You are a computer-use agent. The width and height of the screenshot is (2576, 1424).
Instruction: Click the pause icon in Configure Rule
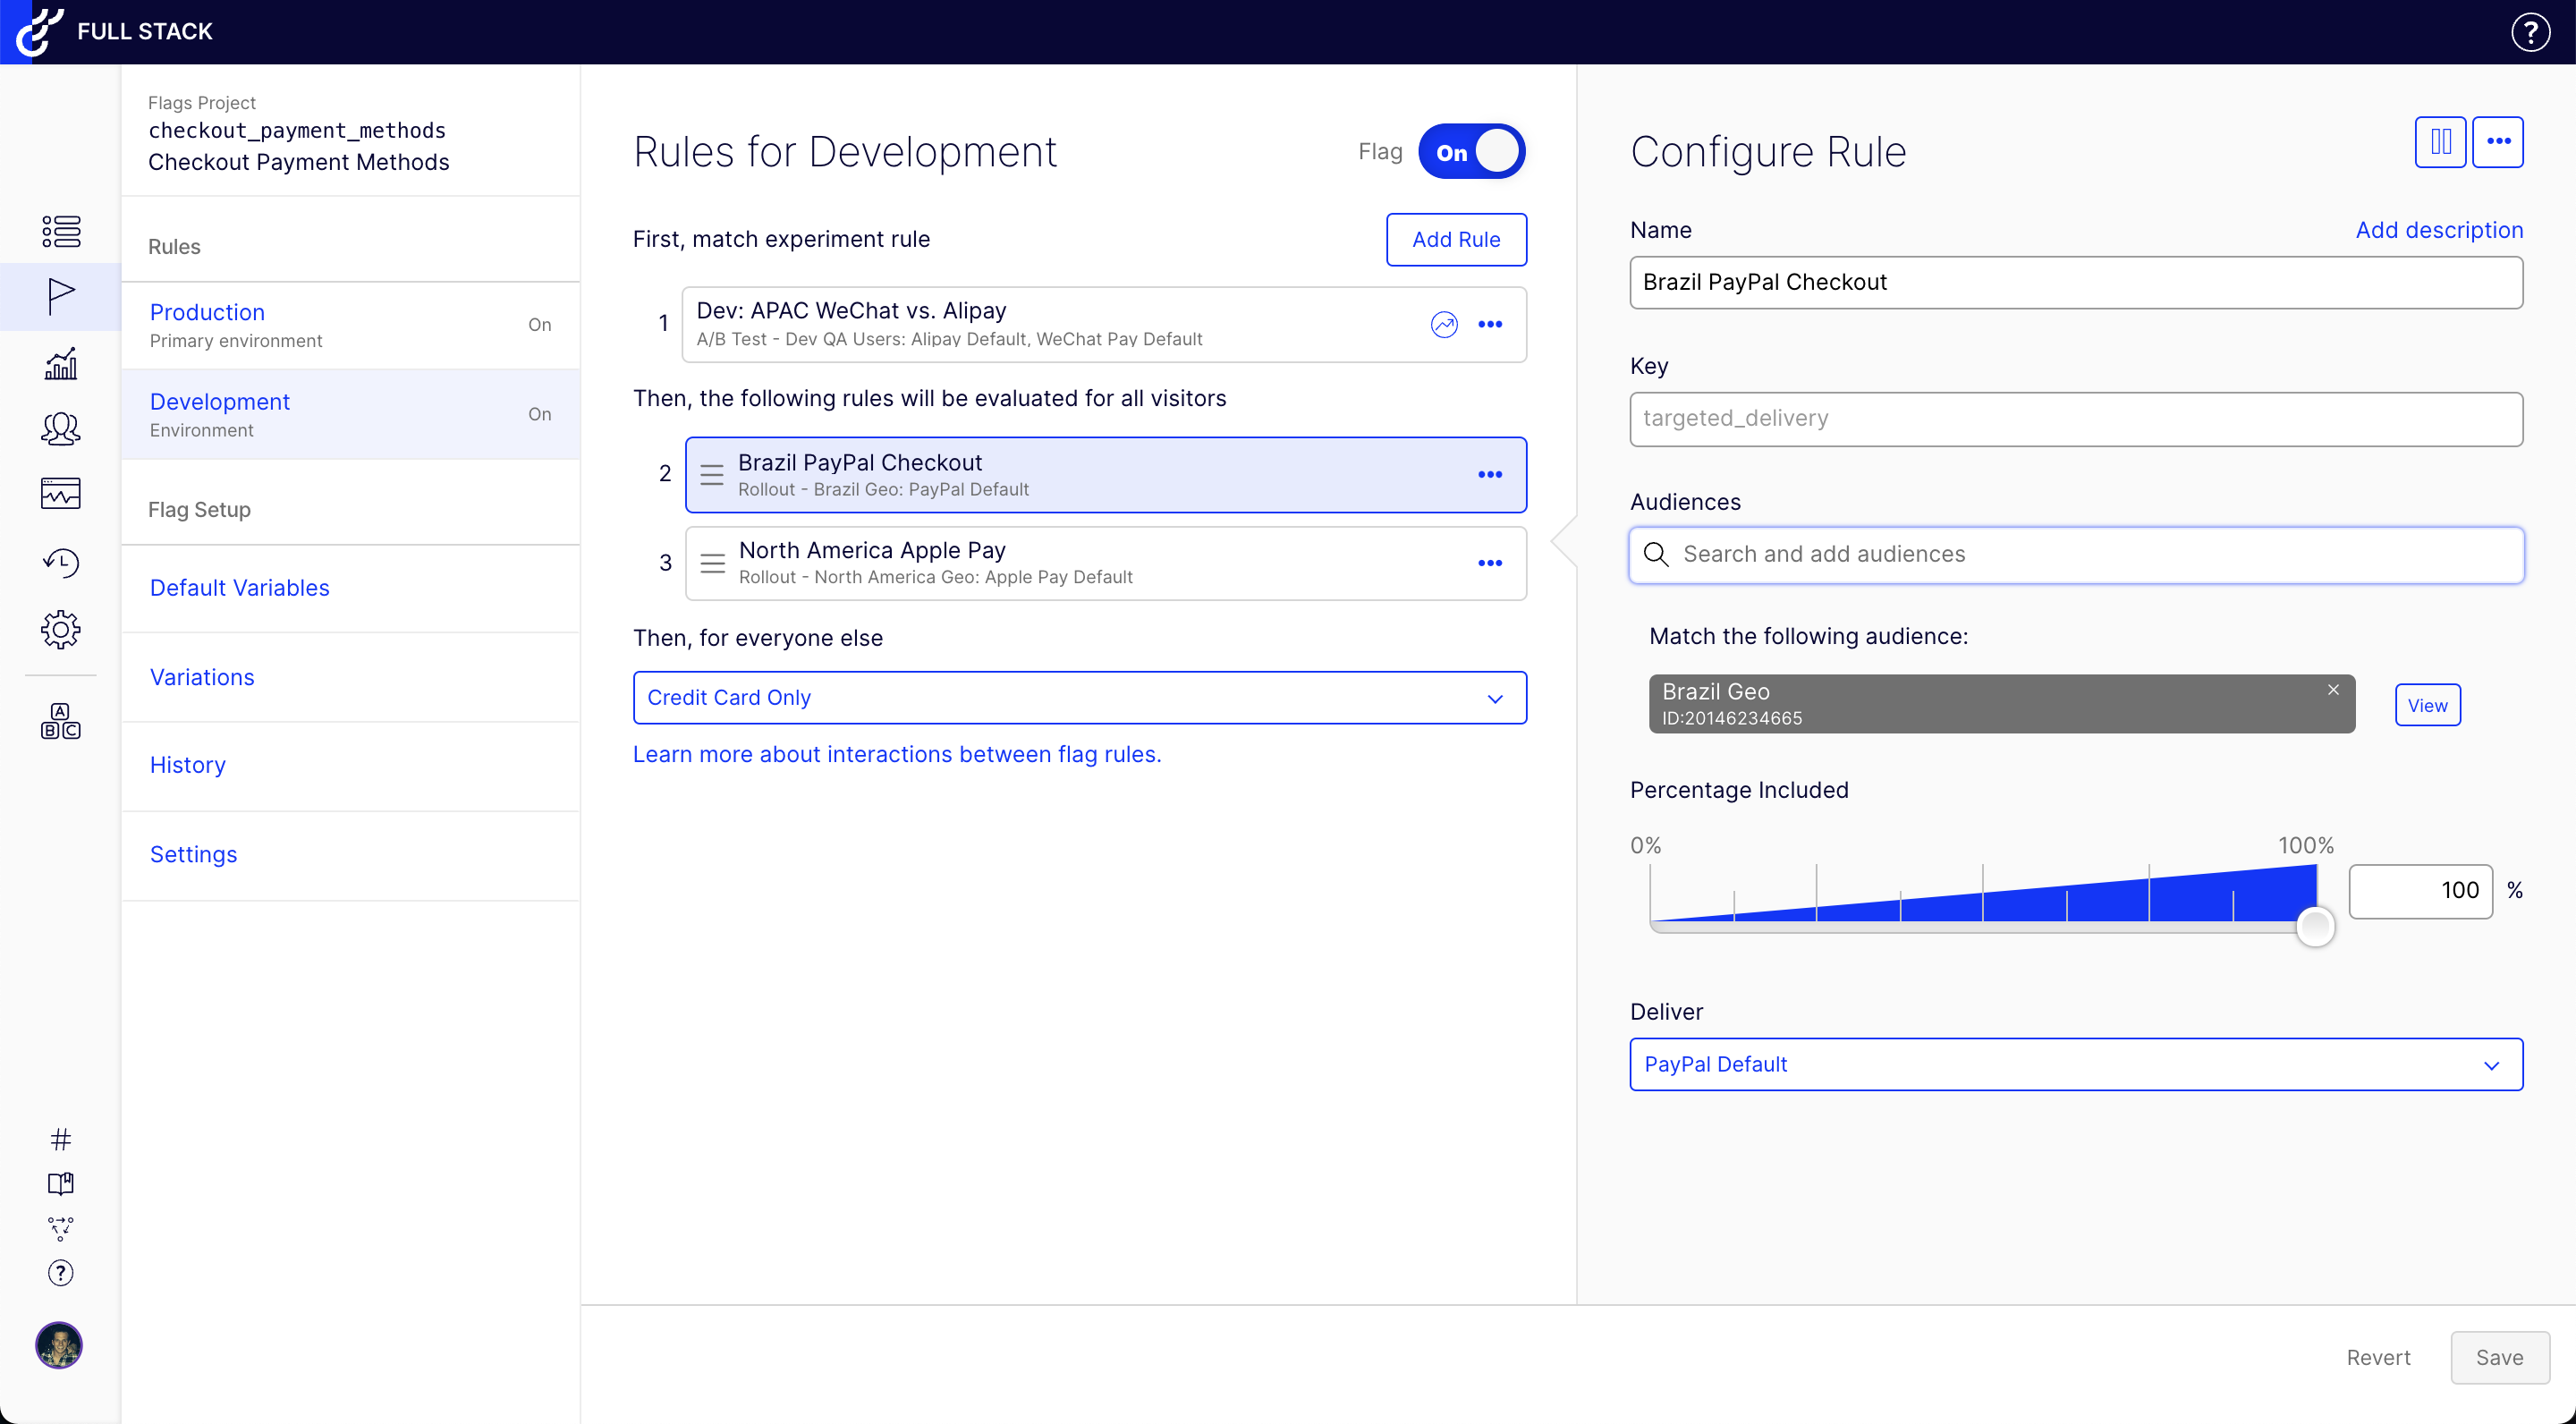coord(2440,142)
